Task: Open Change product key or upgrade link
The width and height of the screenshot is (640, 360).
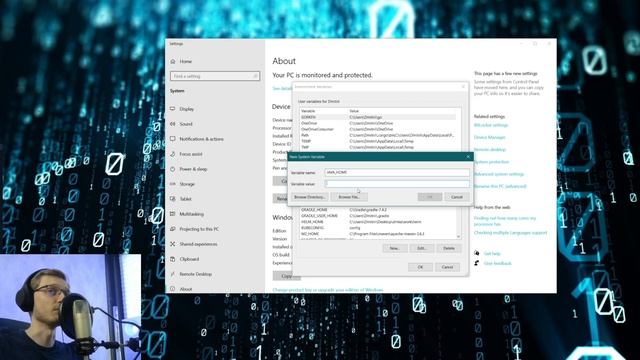Action: click(x=328, y=290)
